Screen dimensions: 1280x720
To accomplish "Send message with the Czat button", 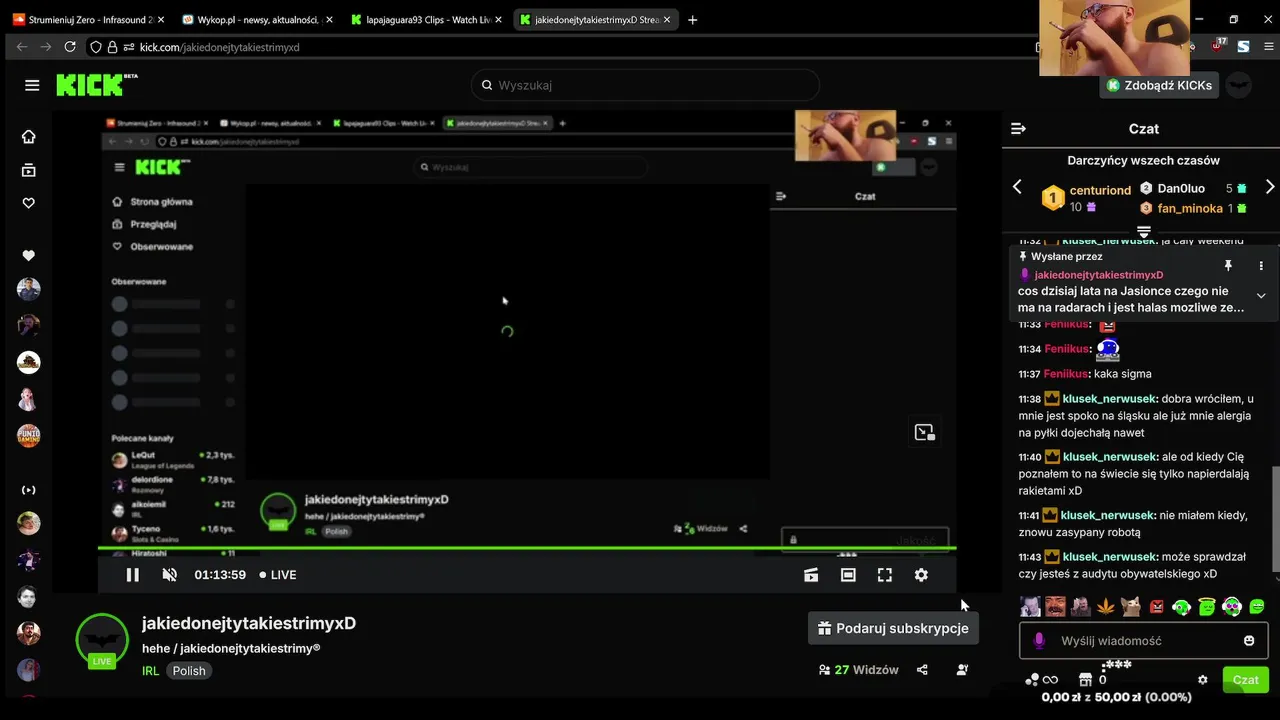I will pos(1245,680).
